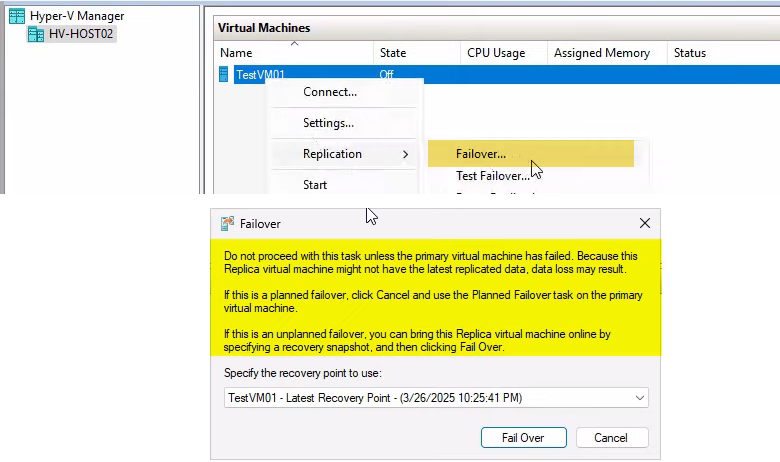Select Hyper-V Manager root node
The height and width of the screenshot is (462, 780).
[x=77, y=16]
